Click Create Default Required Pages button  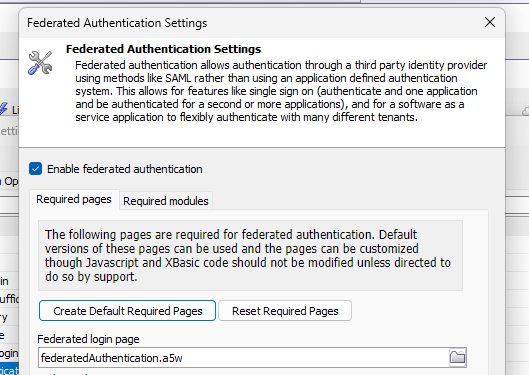(x=128, y=311)
